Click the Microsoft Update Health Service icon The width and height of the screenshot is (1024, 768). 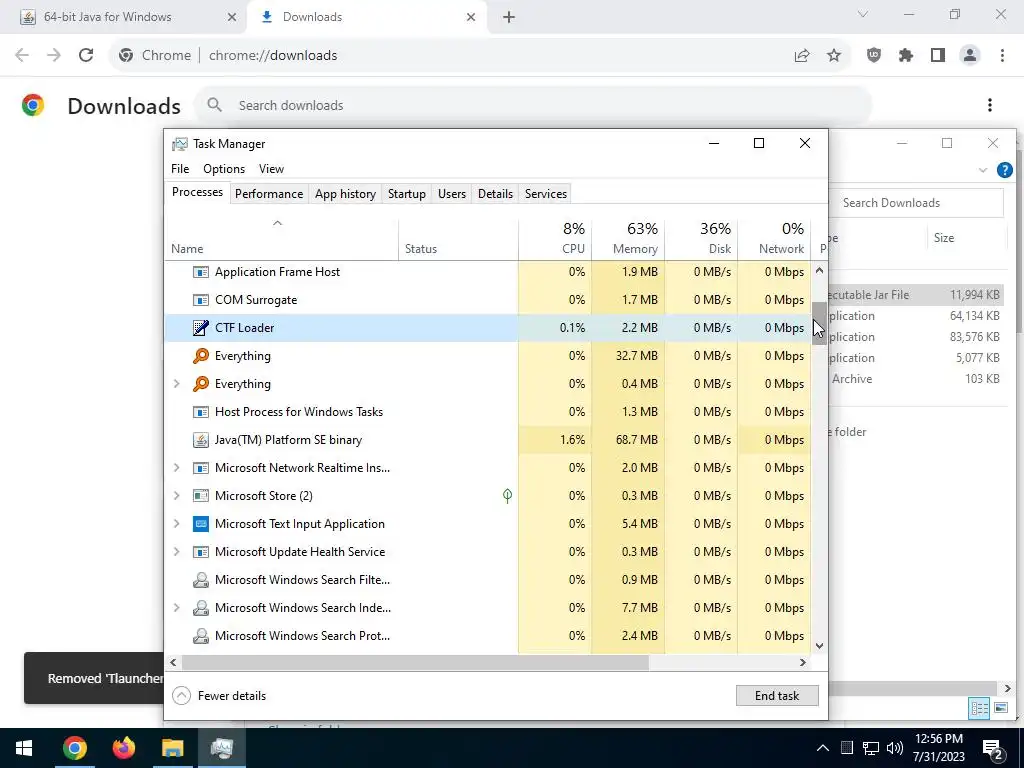pos(200,552)
